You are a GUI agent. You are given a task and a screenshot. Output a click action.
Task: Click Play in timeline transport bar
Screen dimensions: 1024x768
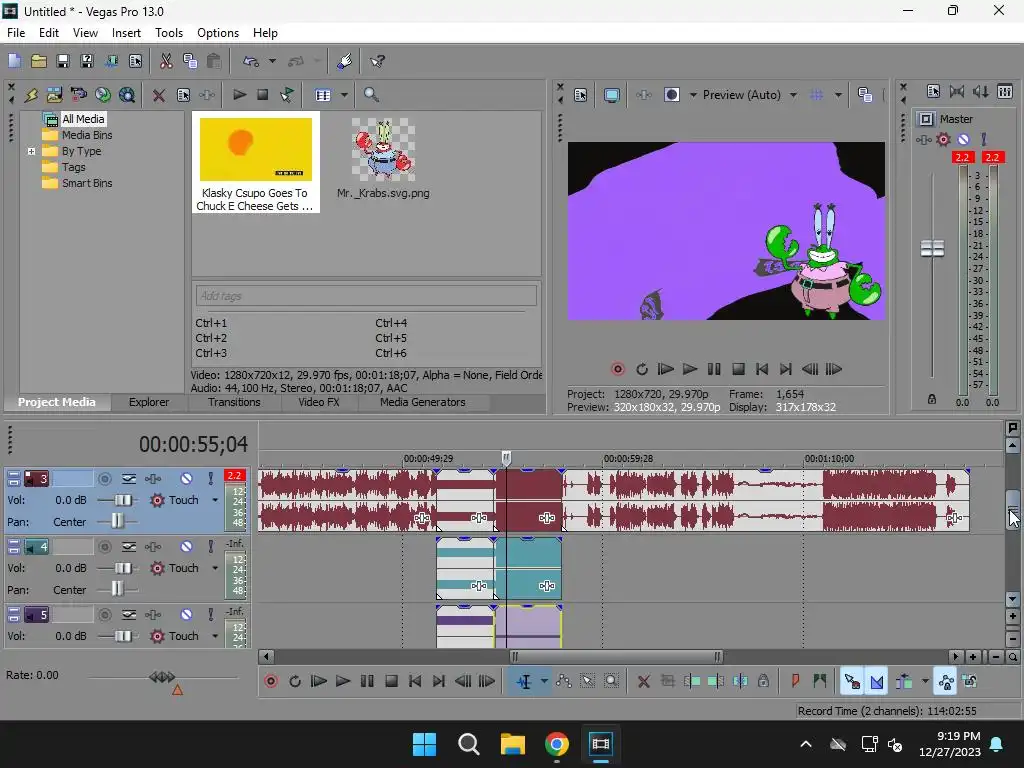(x=343, y=682)
